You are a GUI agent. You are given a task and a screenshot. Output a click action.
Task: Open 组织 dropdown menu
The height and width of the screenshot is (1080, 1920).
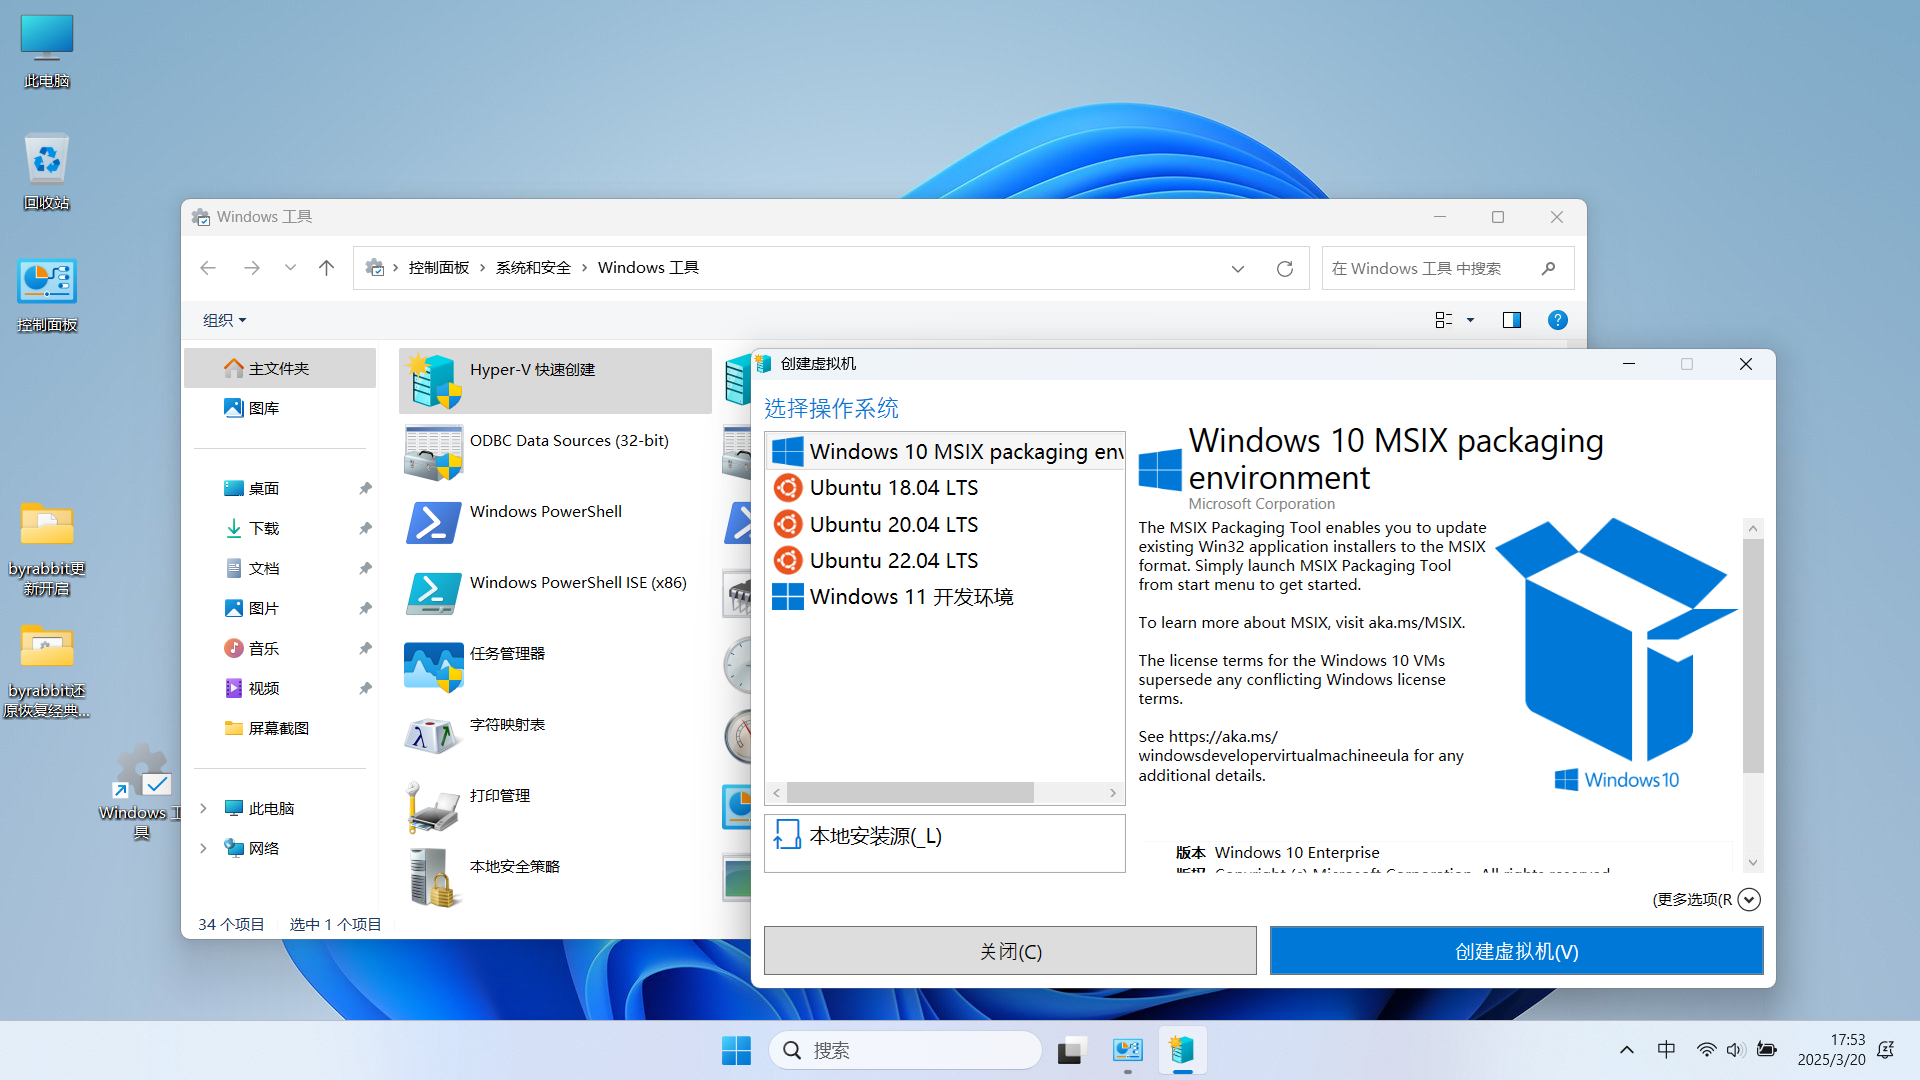coord(224,320)
